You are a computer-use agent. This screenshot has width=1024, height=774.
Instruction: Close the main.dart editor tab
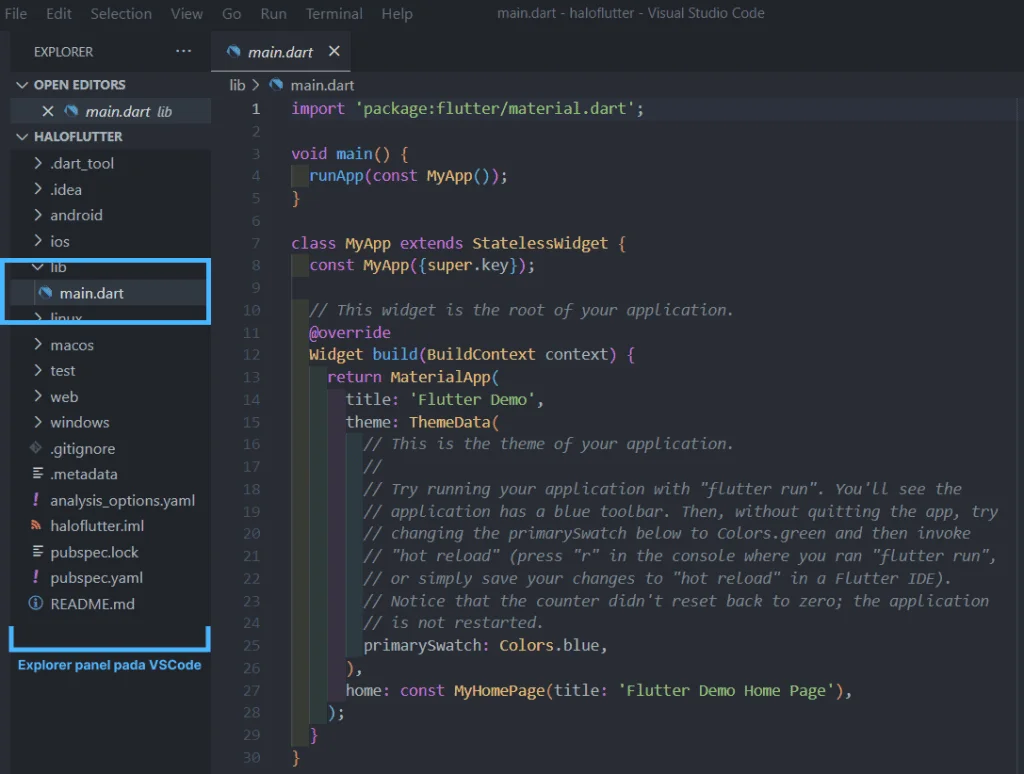coord(334,51)
